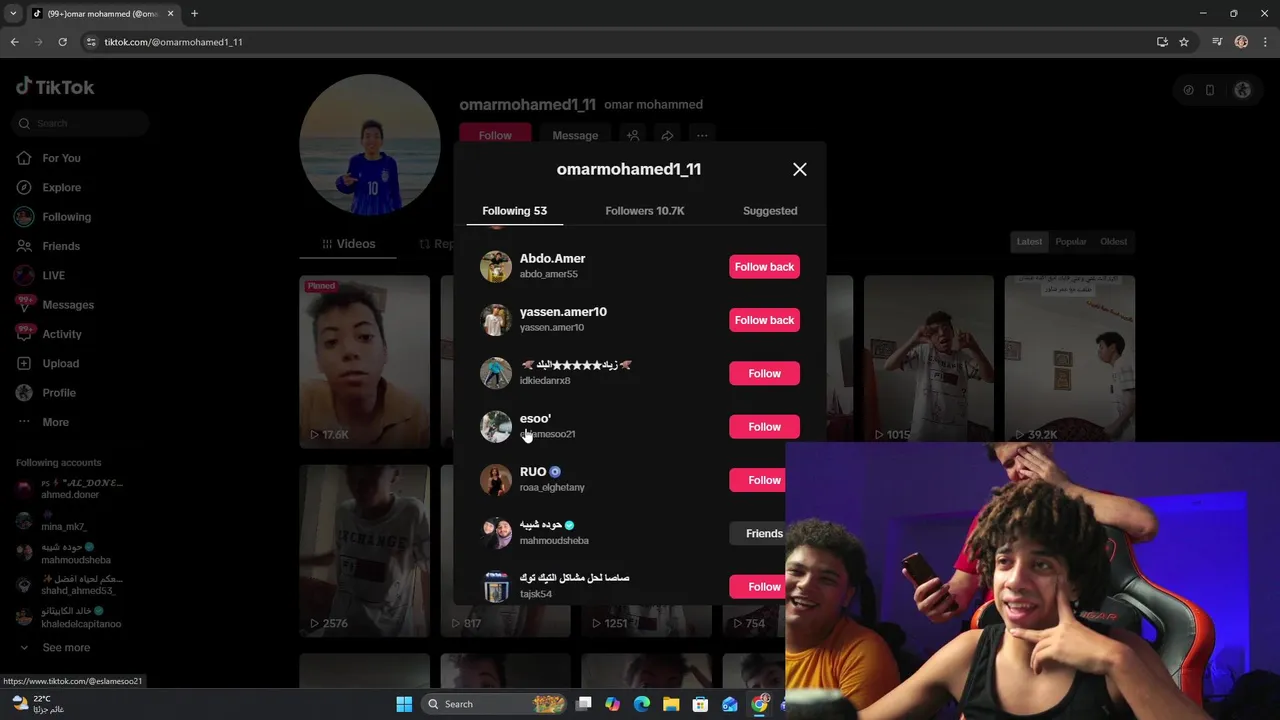
Task: Open Microsoft Edge from the taskbar
Action: [642, 704]
